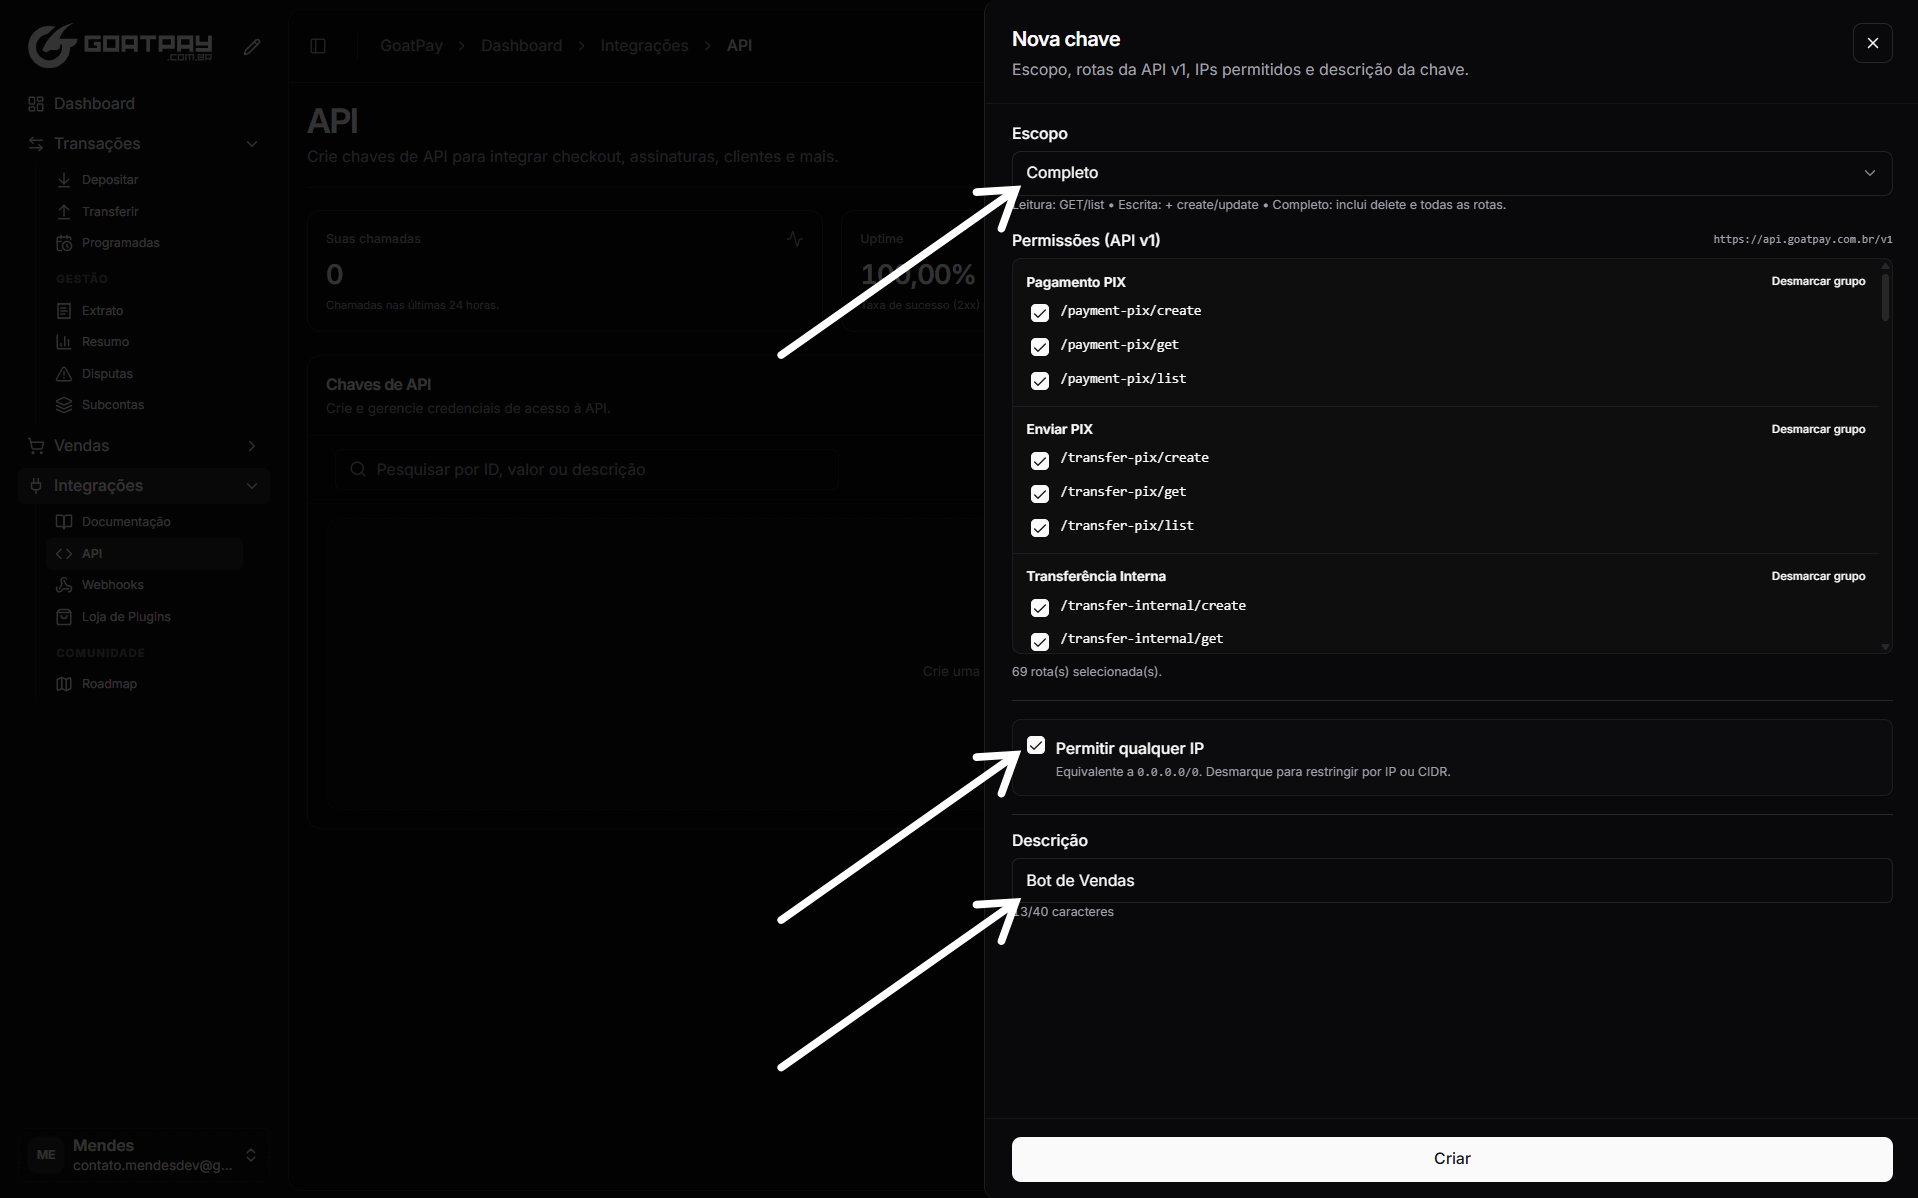
Task: Click the Criar button
Action: 1452,1158
